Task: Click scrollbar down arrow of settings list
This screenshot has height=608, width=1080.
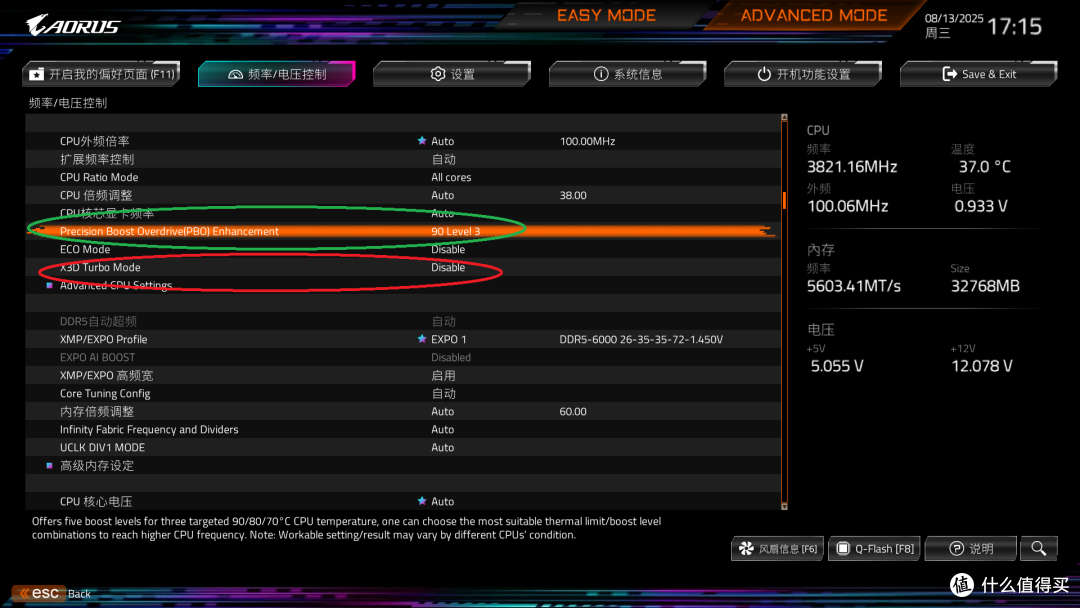Action: [784, 506]
